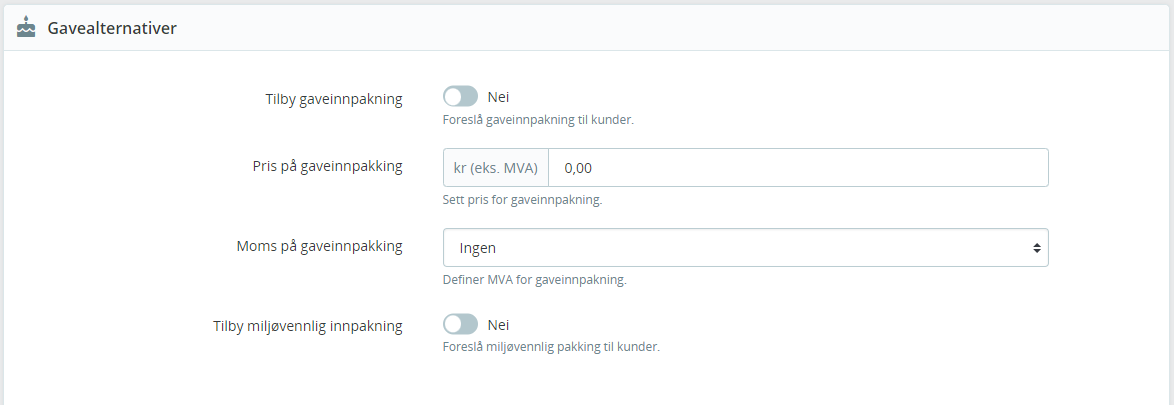
Task: Click hint "Definer MVA for gaveinnpakning"
Action: (535, 281)
